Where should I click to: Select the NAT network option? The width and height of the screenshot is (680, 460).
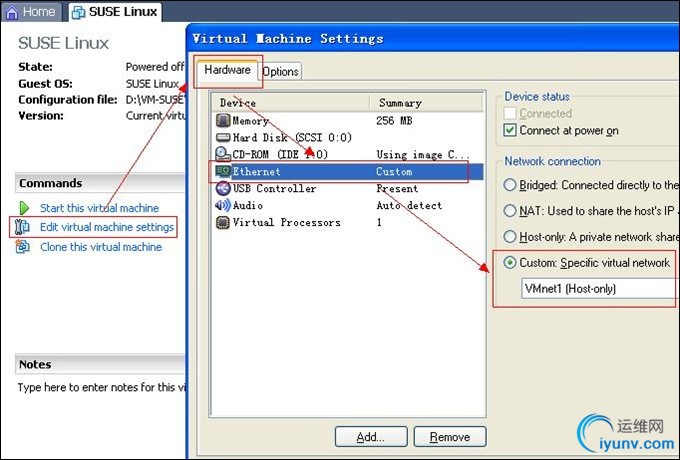tap(510, 211)
